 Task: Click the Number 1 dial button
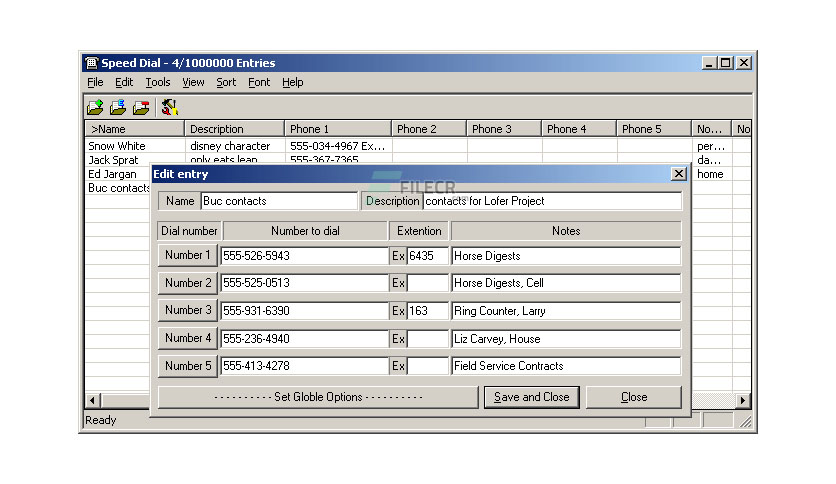click(188, 255)
